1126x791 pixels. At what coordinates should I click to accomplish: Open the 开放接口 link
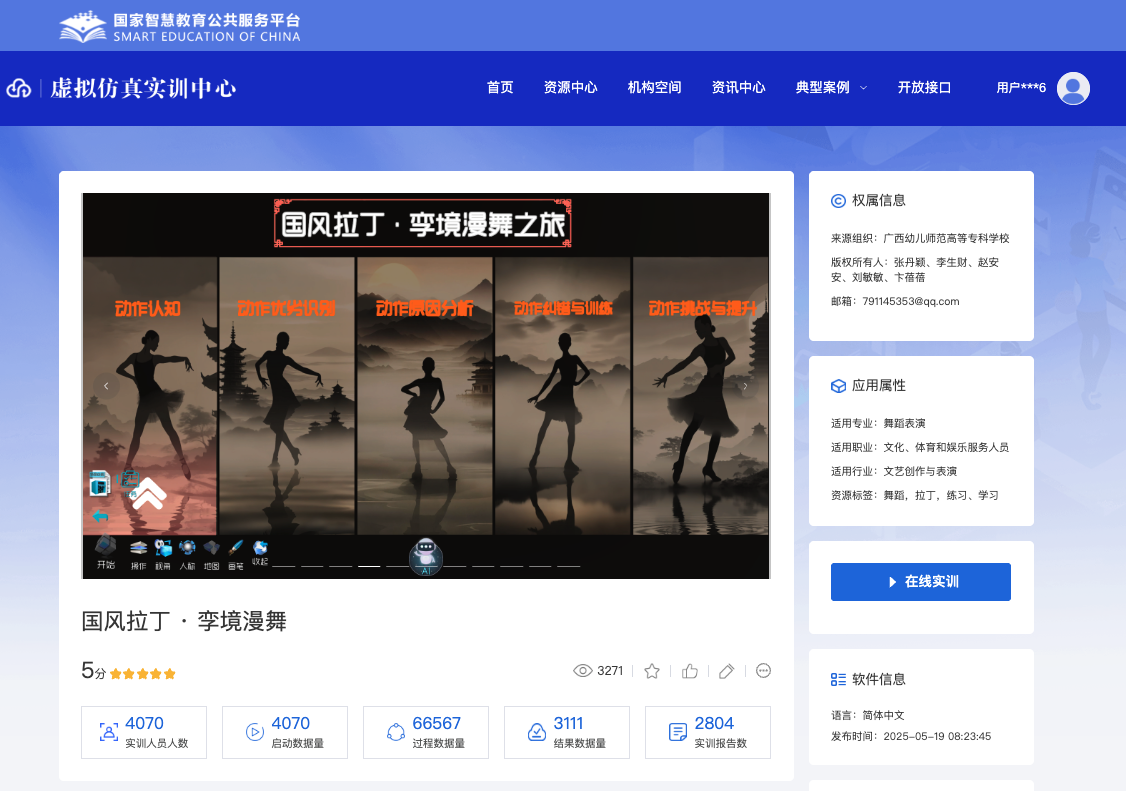(x=924, y=88)
